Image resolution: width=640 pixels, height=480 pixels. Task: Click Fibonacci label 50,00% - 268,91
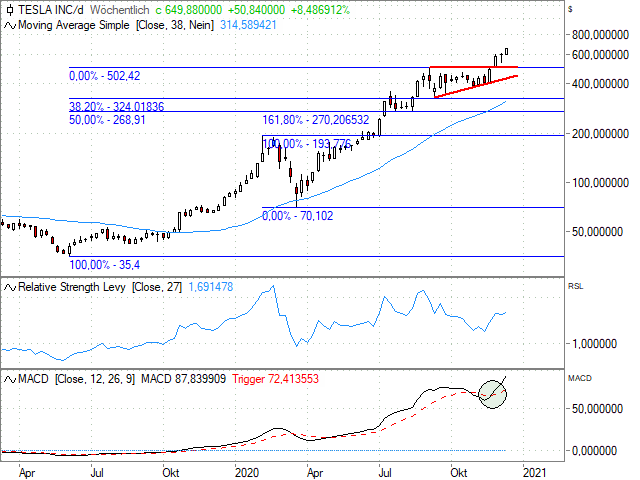(x=107, y=120)
